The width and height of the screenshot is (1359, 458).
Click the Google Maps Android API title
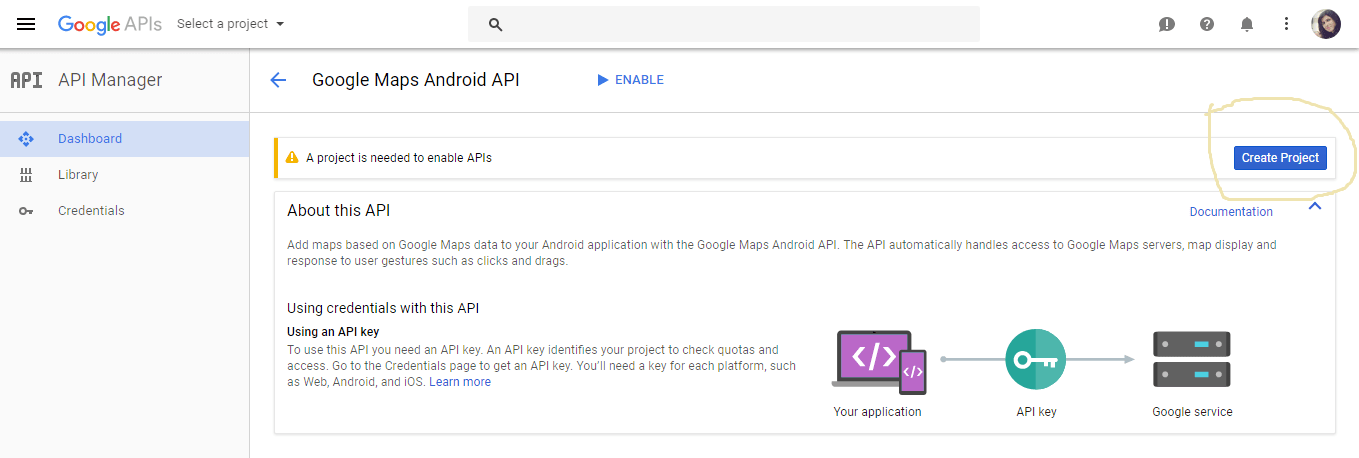click(x=416, y=80)
